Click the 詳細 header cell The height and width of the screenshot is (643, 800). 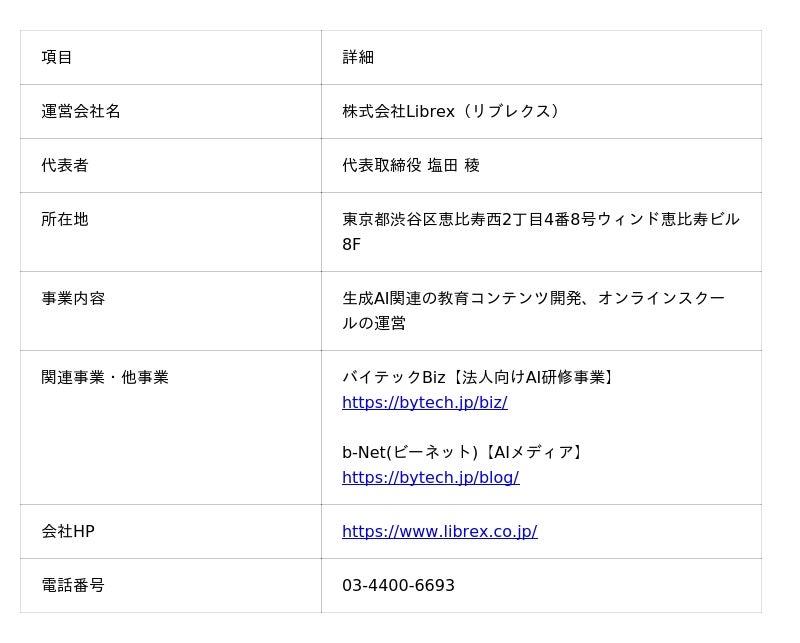click(x=358, y=58)
